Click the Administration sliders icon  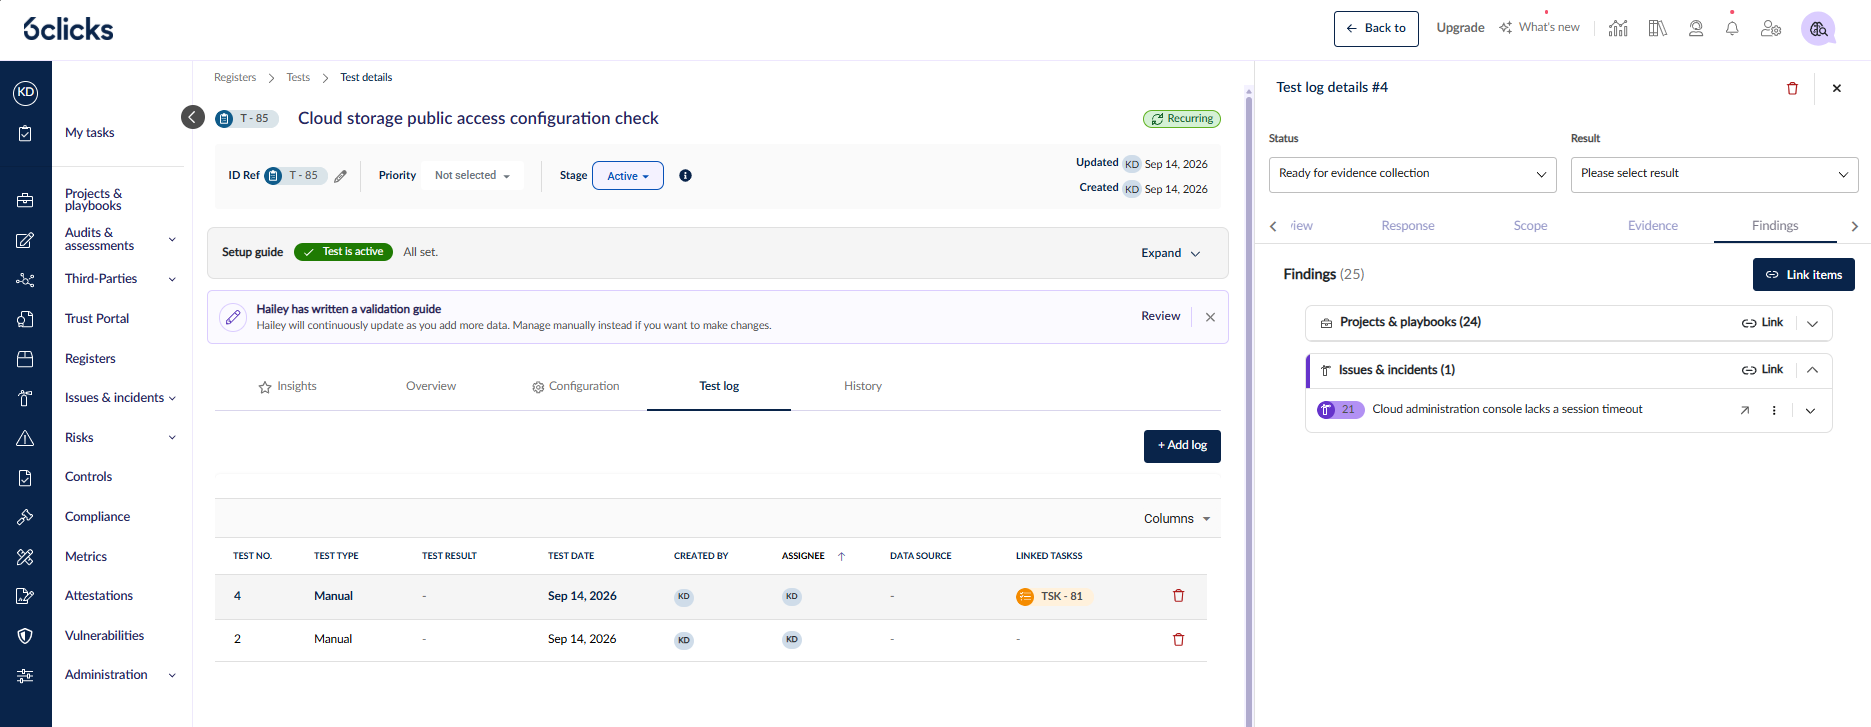click(x=25, y=676)
